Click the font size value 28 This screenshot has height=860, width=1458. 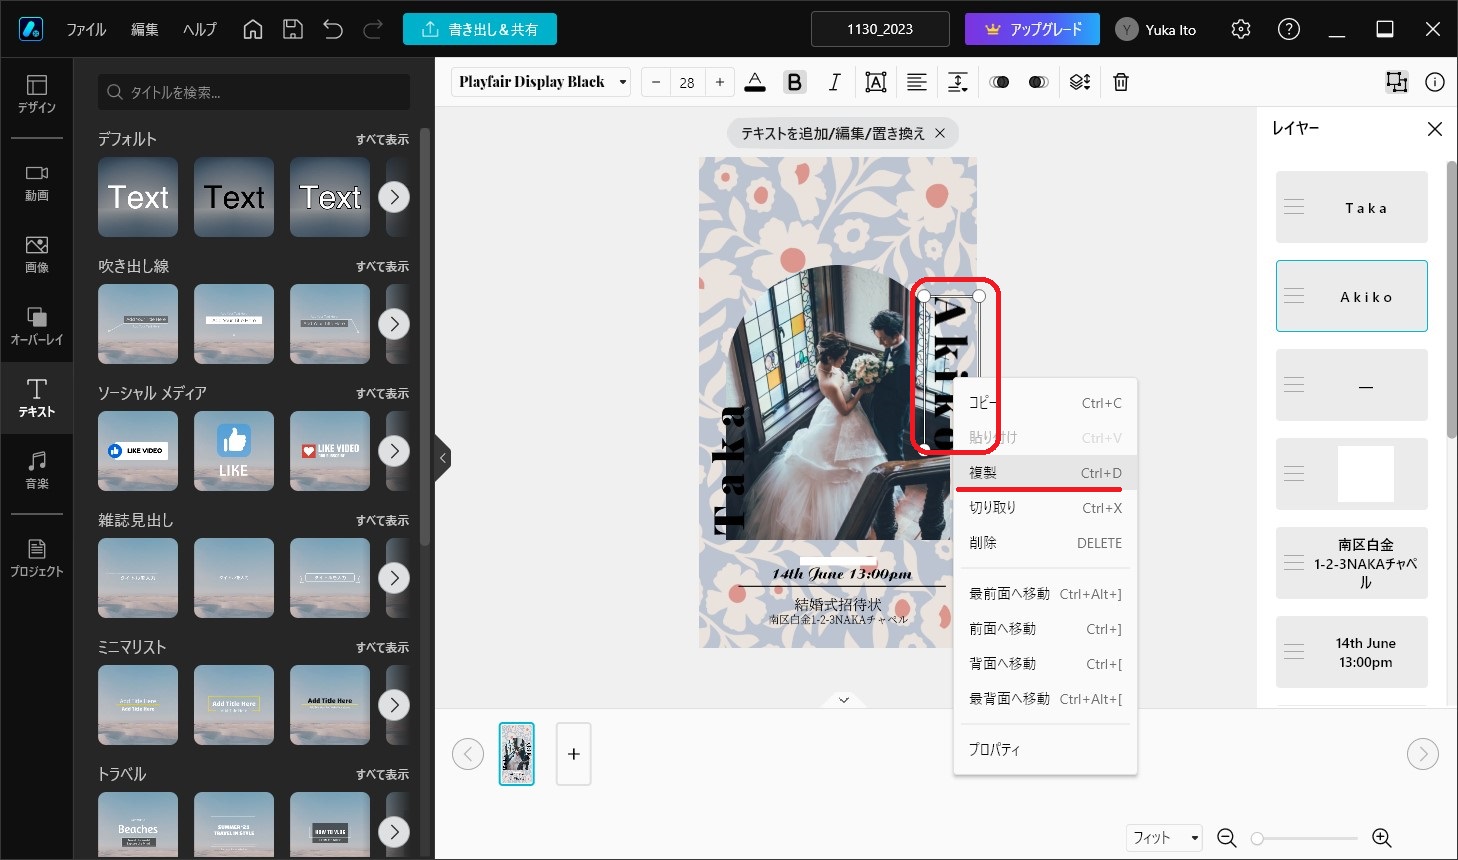tap(687, 82)
